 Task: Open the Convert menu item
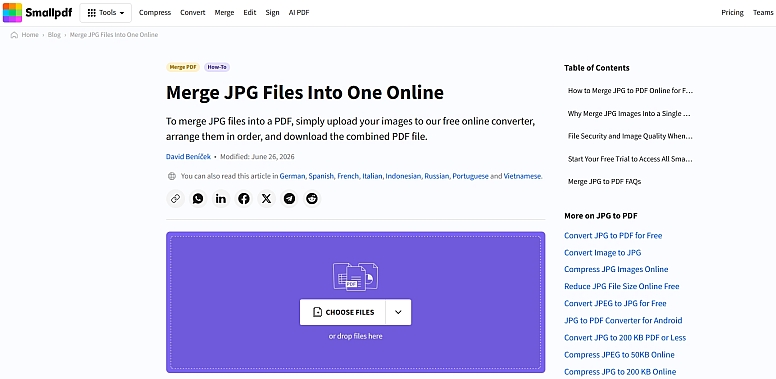point(193,13)
